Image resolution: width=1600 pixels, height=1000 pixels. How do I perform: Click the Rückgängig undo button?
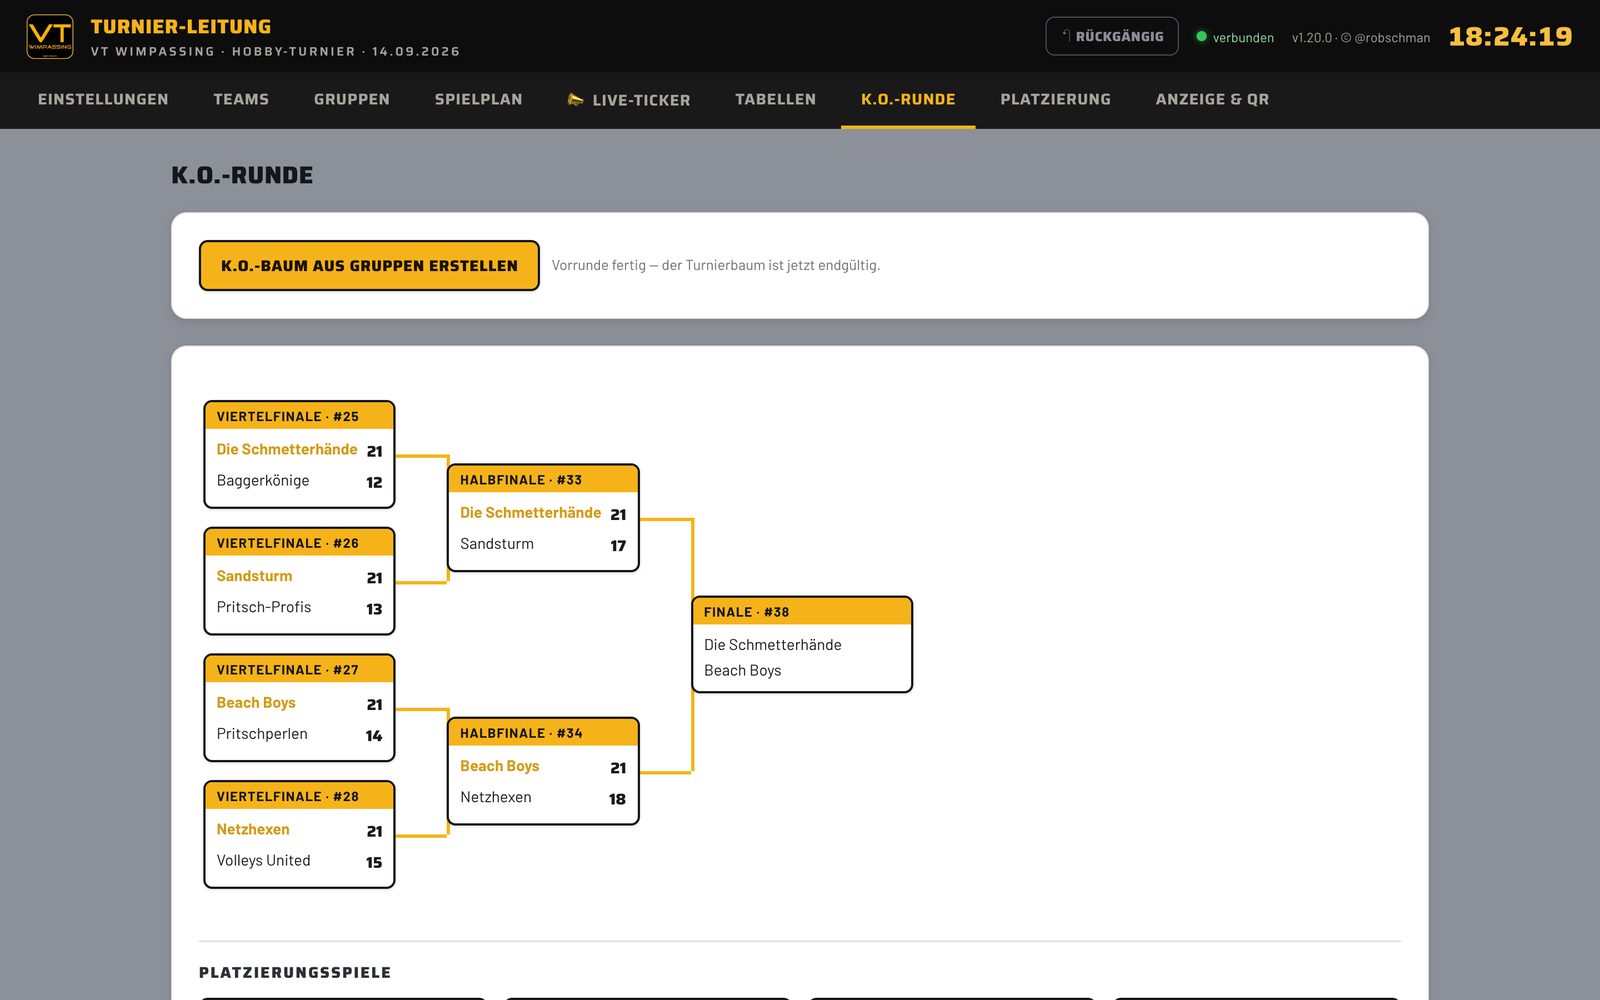1112,36
